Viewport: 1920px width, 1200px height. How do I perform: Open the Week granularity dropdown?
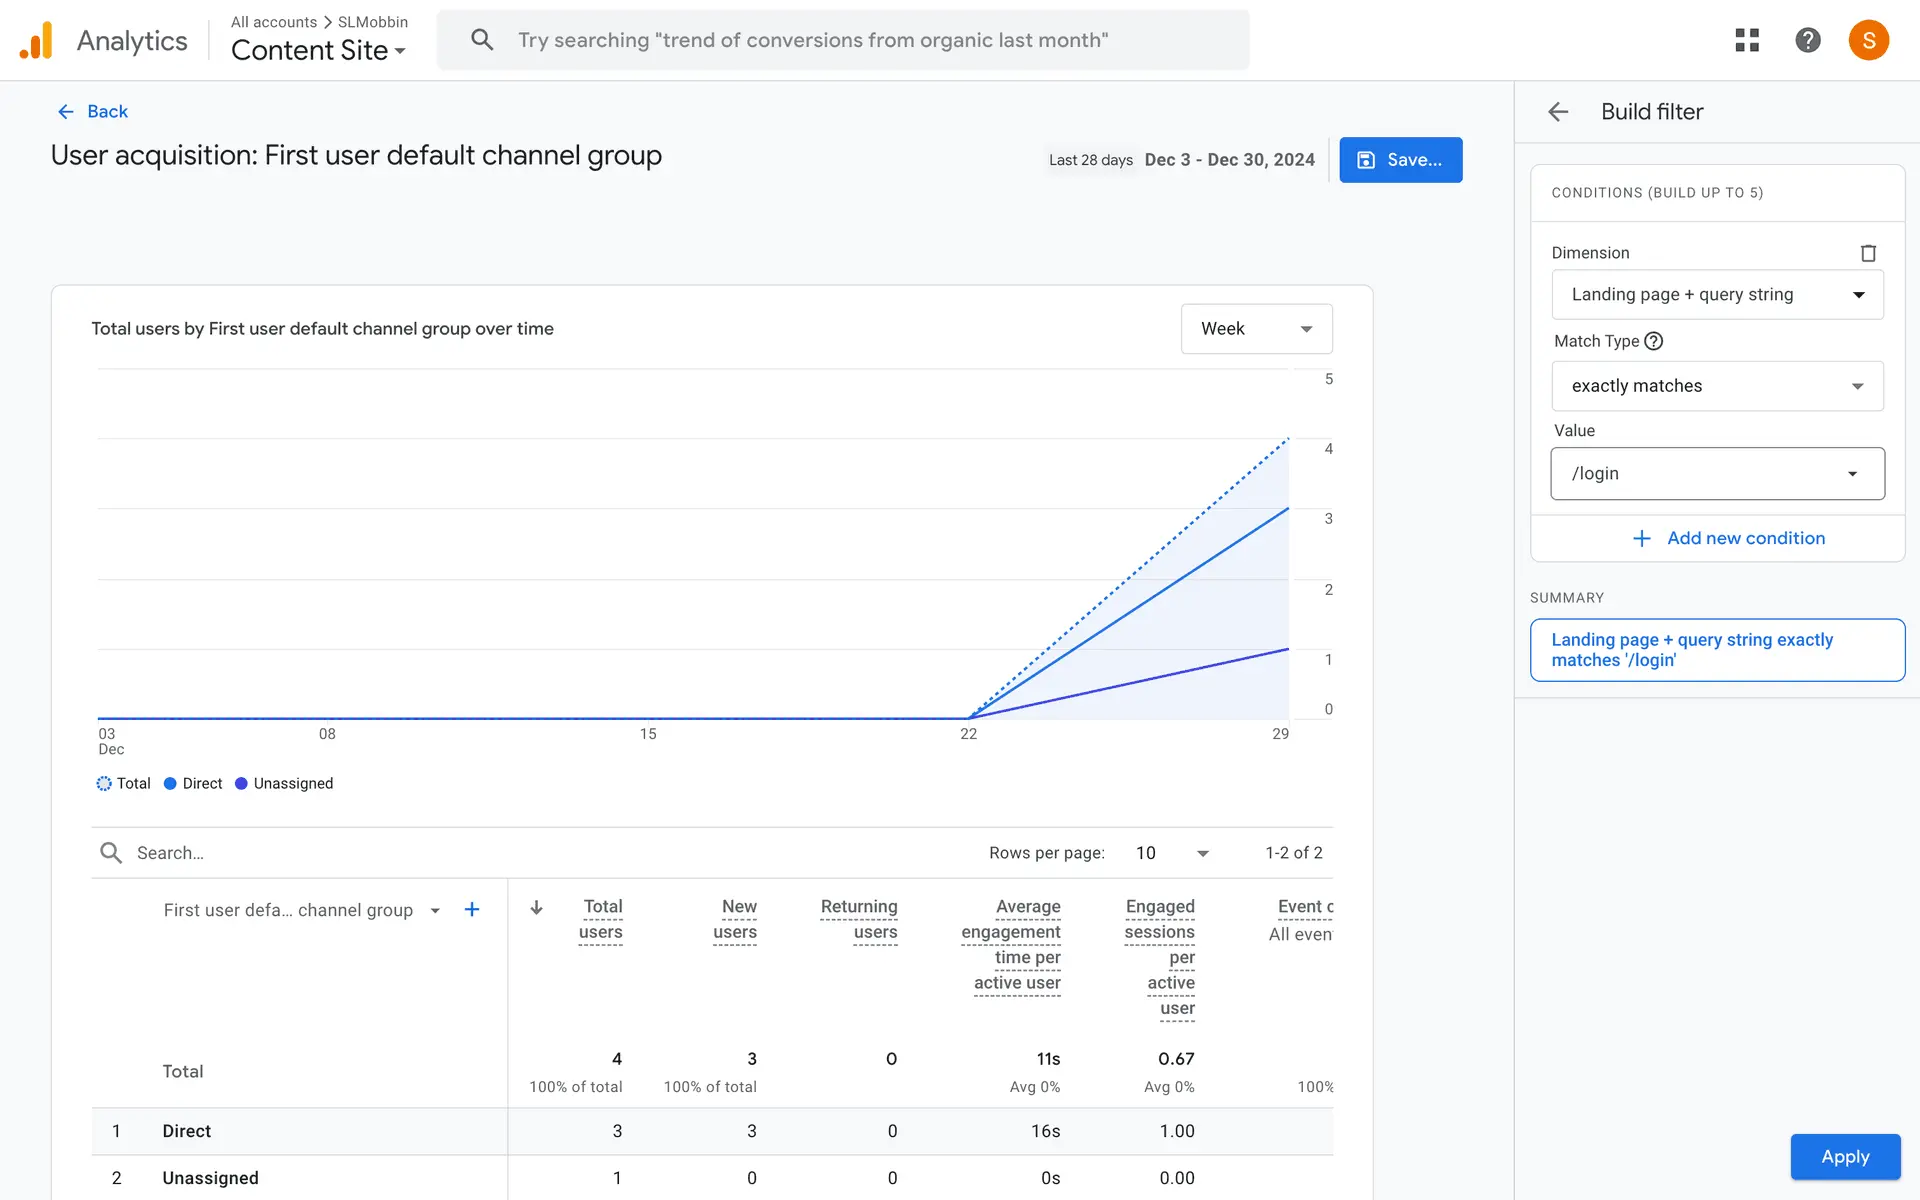1256,329
